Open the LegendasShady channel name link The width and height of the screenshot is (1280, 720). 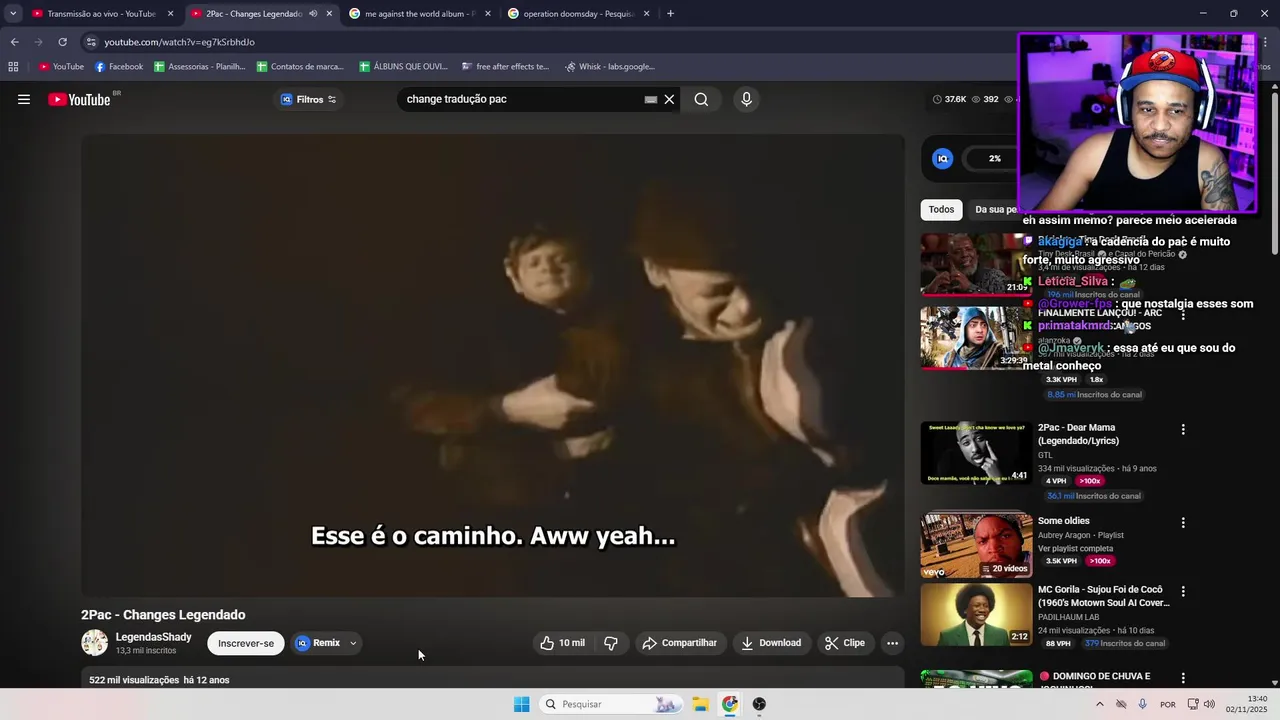click(x=153, y=637)
